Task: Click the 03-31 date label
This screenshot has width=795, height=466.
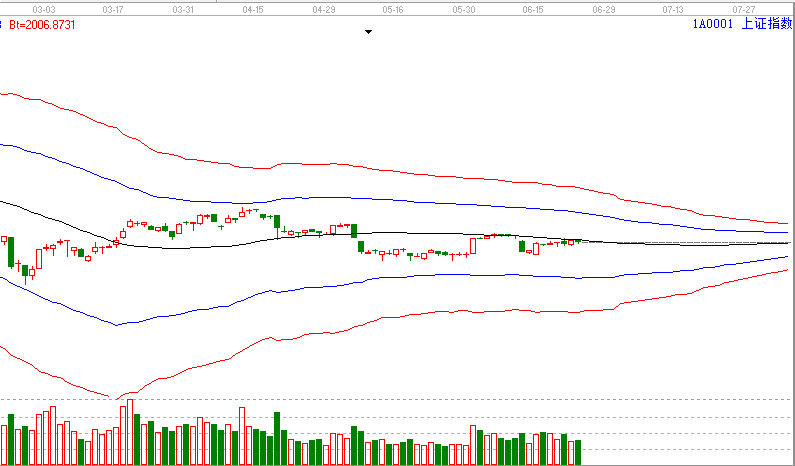Action: [184, 8]
